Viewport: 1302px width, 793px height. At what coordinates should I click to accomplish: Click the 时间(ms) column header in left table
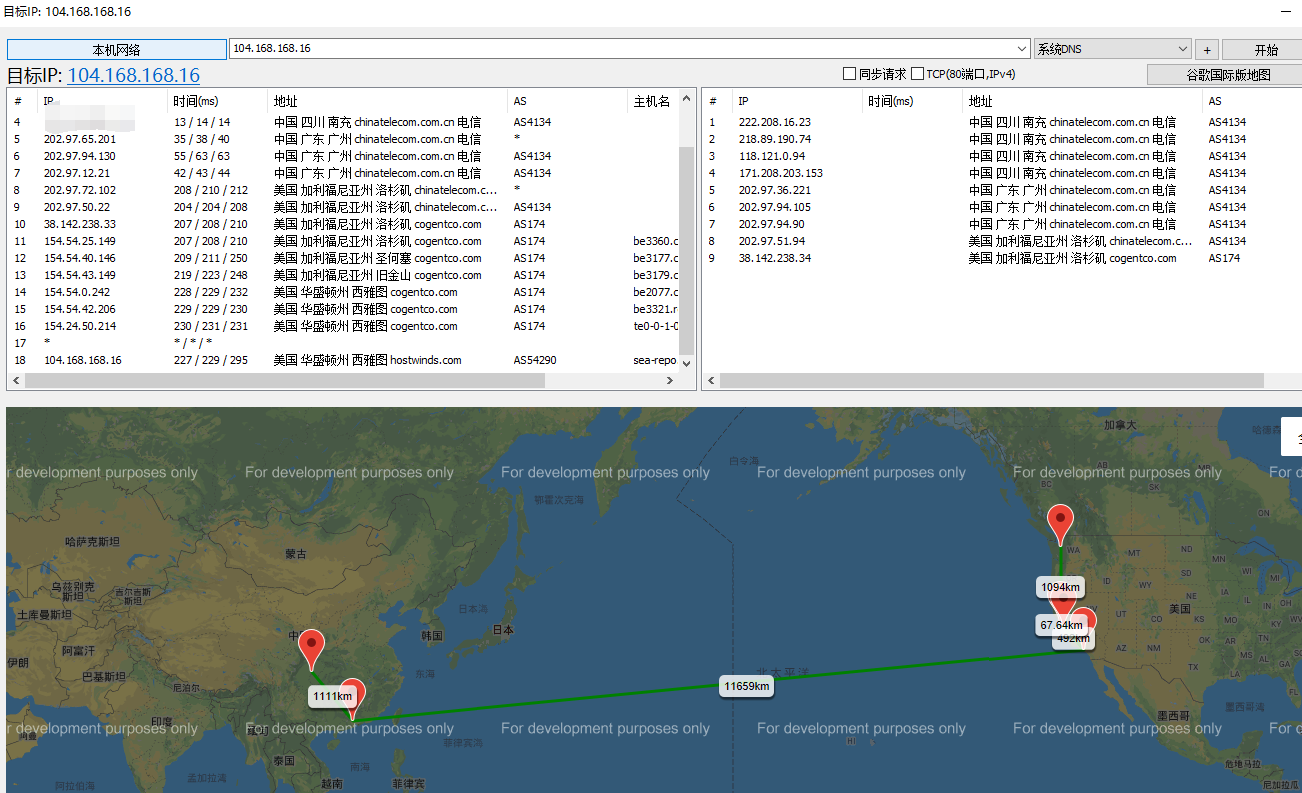click(195, 101)
